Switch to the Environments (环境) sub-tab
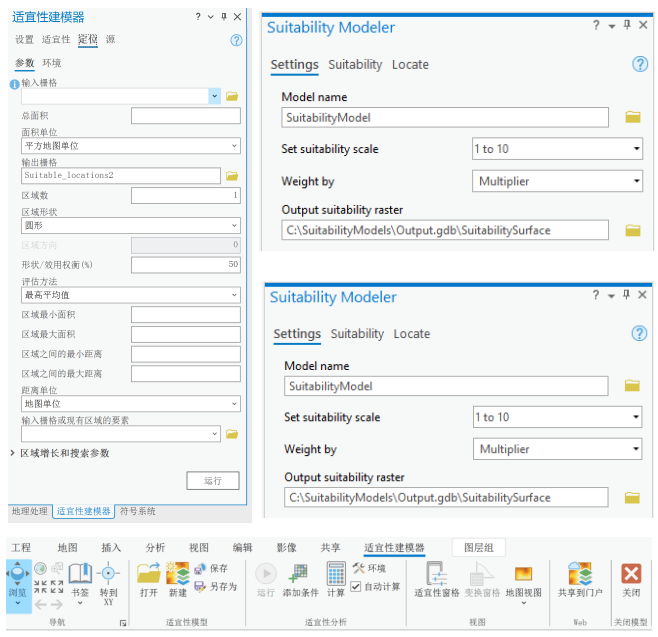Screen dimensions: 658x637 (52, 63)
